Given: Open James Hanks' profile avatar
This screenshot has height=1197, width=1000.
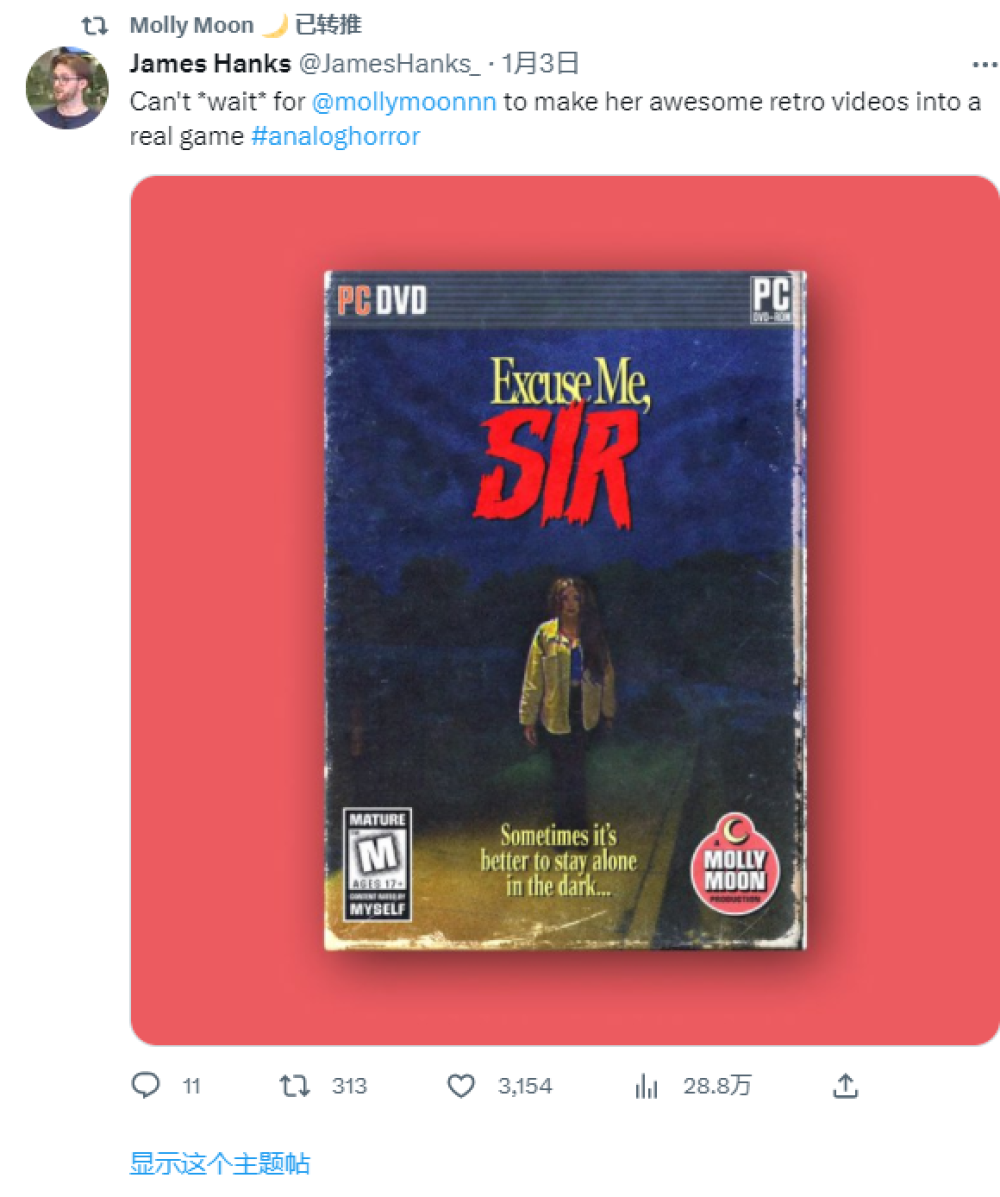Looking at the screenshot, I should [67, 87].
